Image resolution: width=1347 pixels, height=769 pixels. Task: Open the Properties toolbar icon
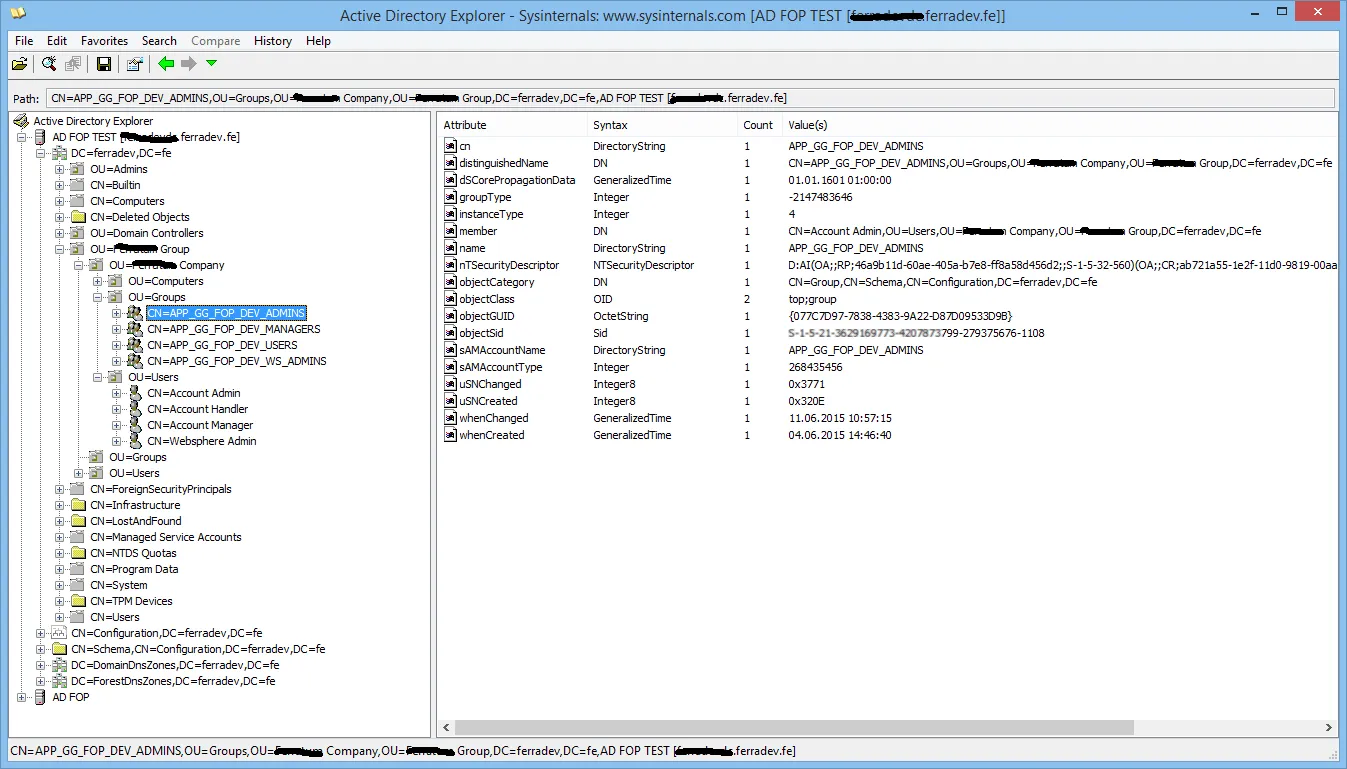[134, 64]
